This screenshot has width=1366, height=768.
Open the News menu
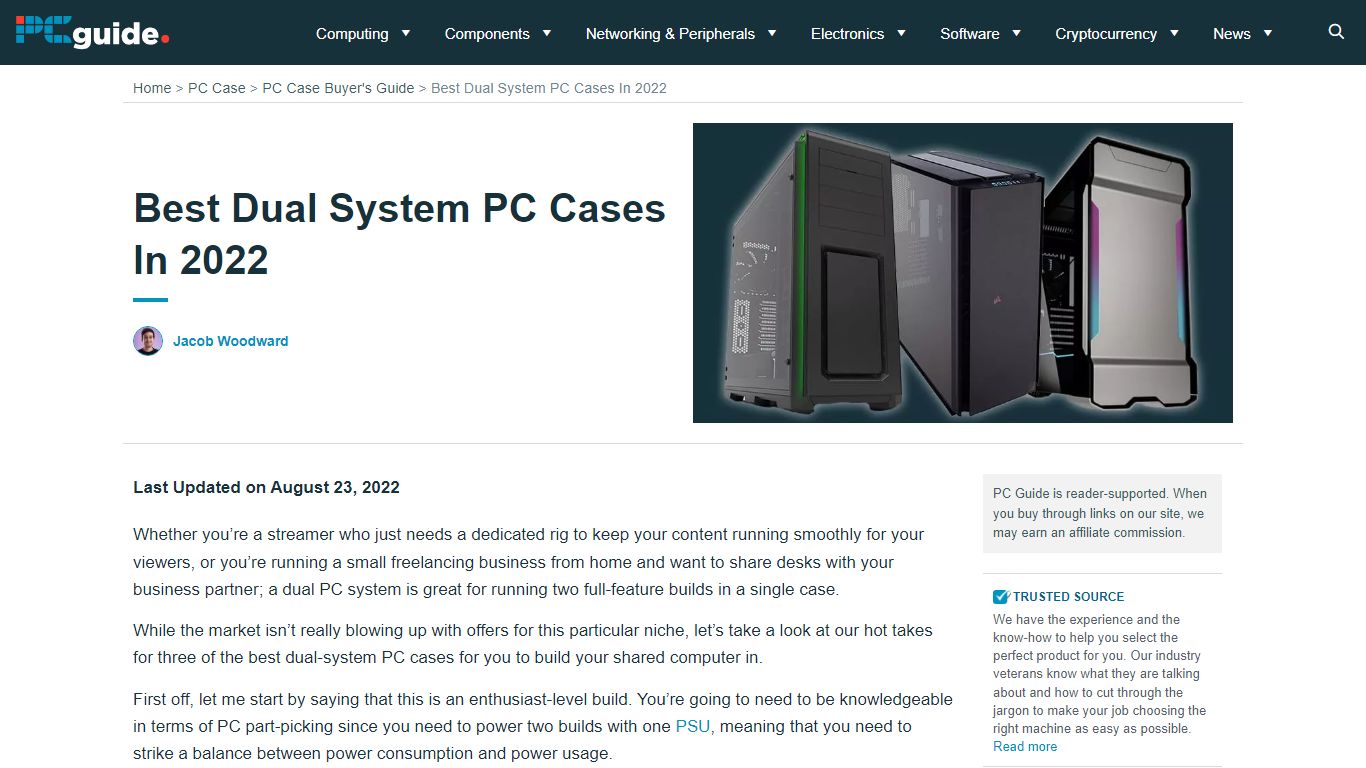coord(1232,33)
